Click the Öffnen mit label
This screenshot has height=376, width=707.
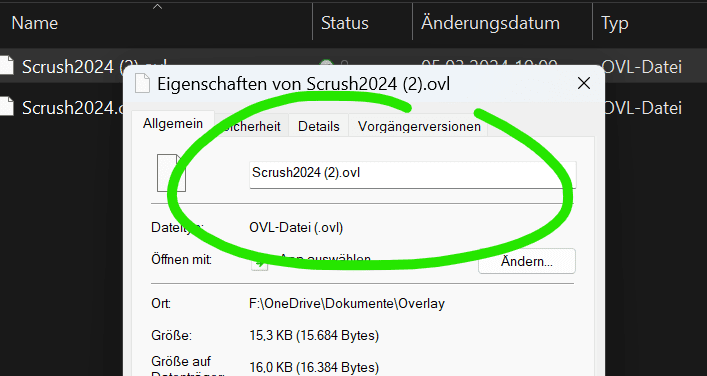(x=182, y=260)
